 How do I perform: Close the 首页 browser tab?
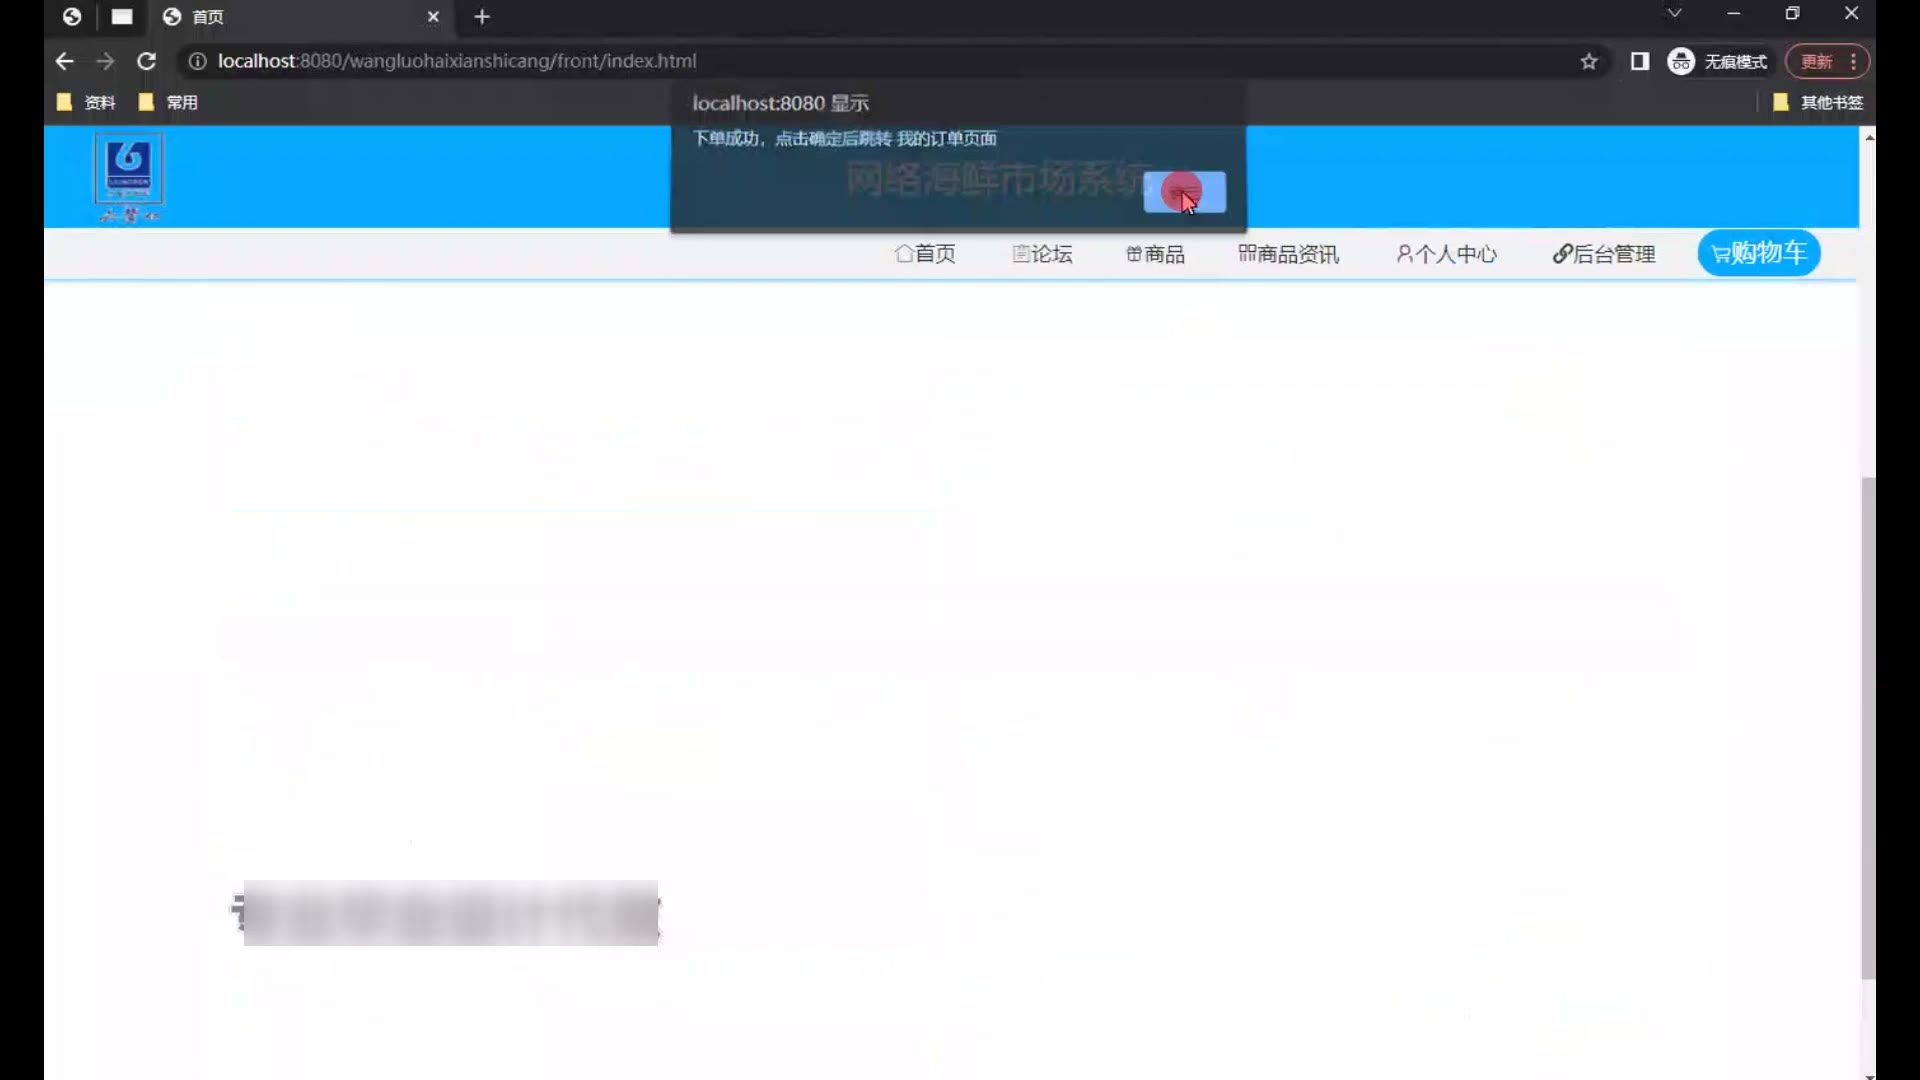pyautogui.click(x=433, y=17)
